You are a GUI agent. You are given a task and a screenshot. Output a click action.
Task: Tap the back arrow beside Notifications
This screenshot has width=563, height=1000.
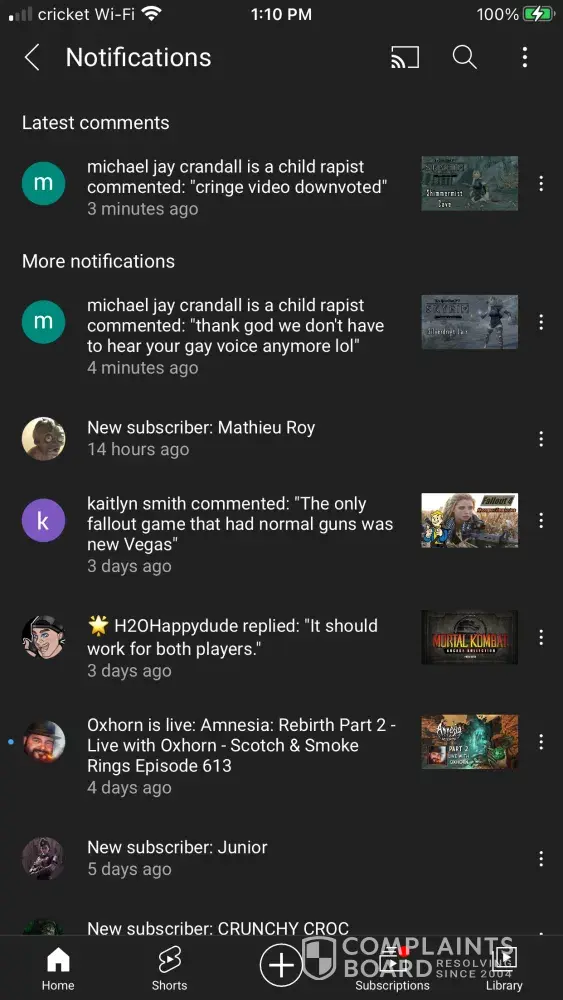[32, 57]
